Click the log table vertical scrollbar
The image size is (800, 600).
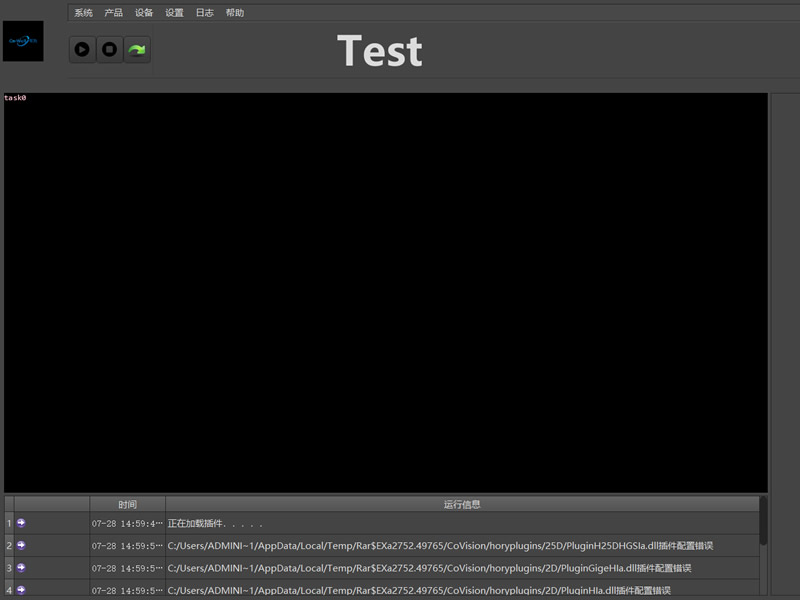pyautogui.click(x=764, y=521)
